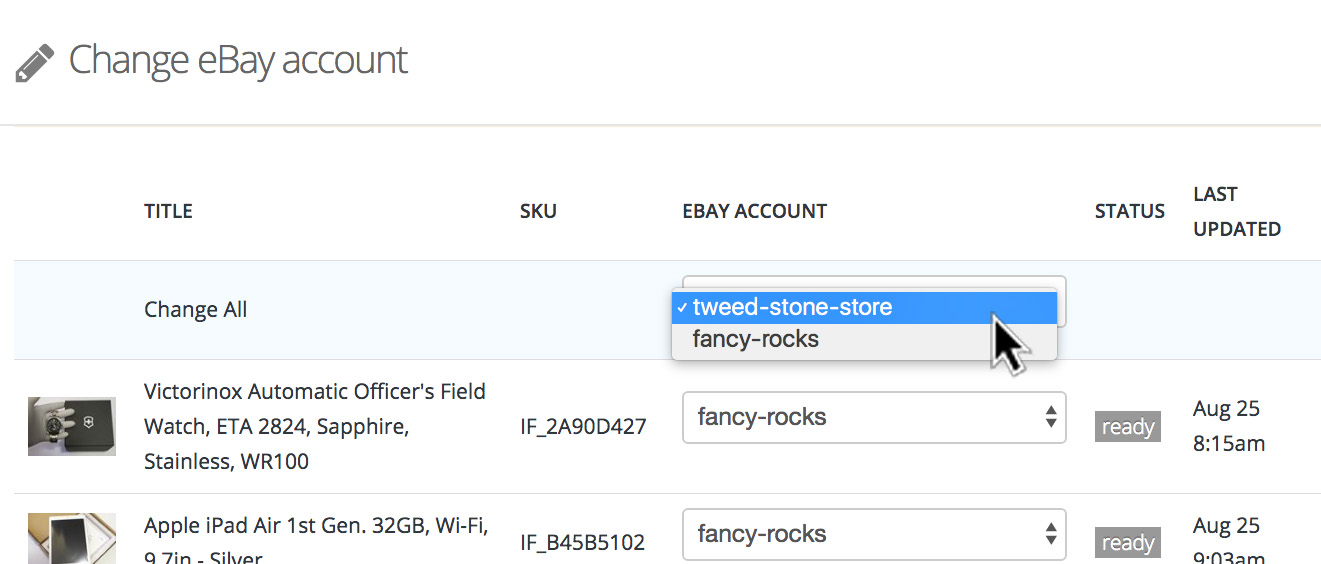This screenshot has width=1321, height=564.
Task: Click SKU IF_B45B5102
Action: (x=583, y=543)
